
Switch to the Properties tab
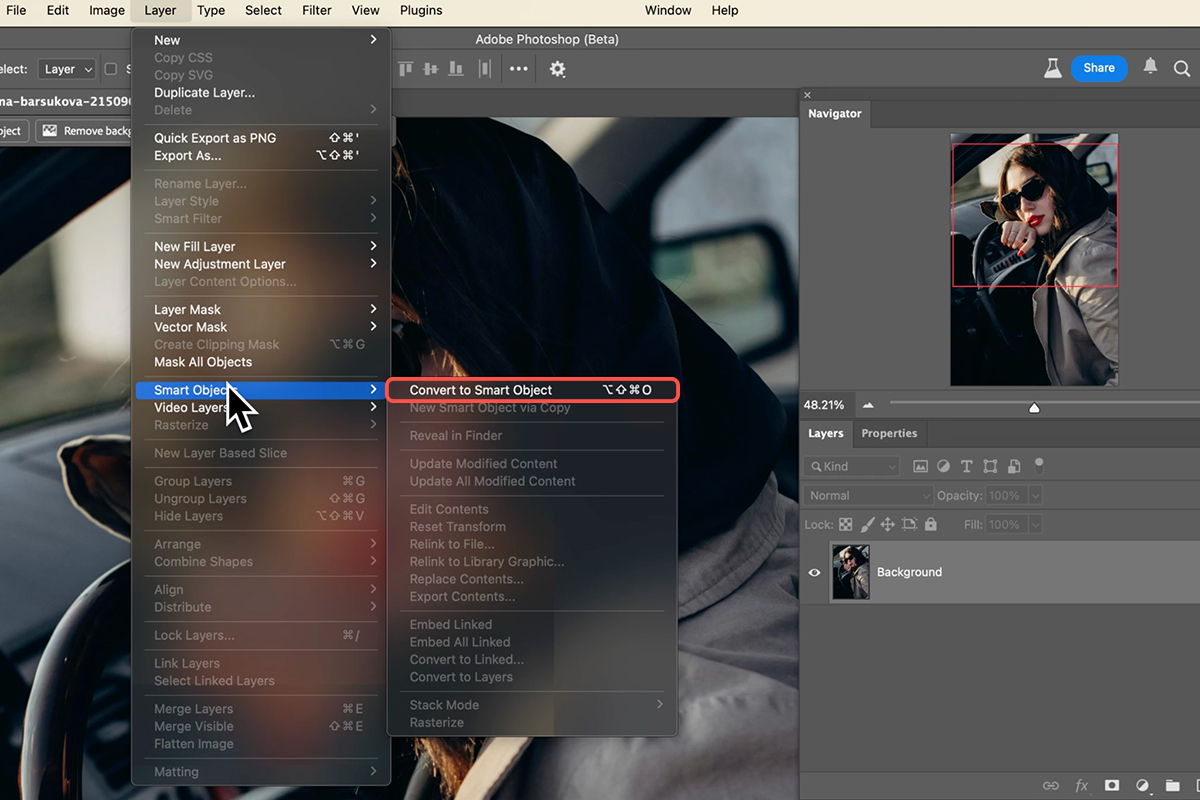889,433
